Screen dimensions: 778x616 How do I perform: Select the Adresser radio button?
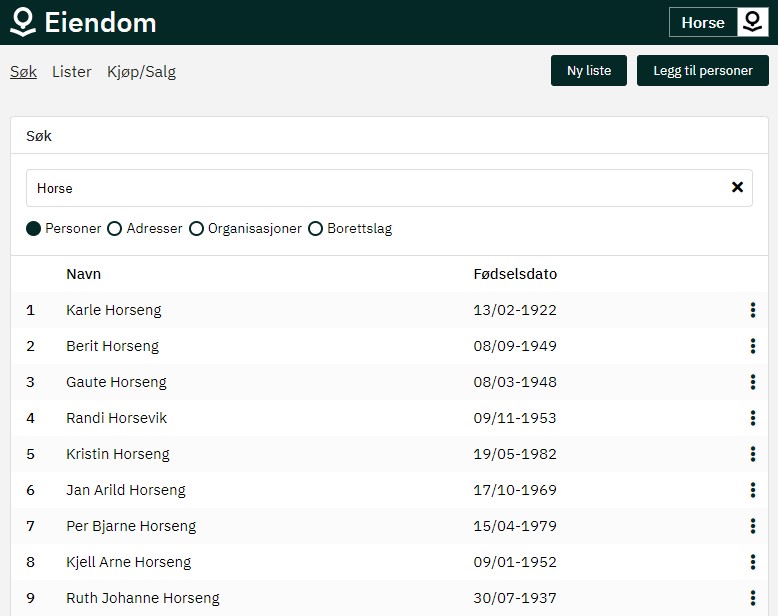pyautogui.click(x=115, y=228)
